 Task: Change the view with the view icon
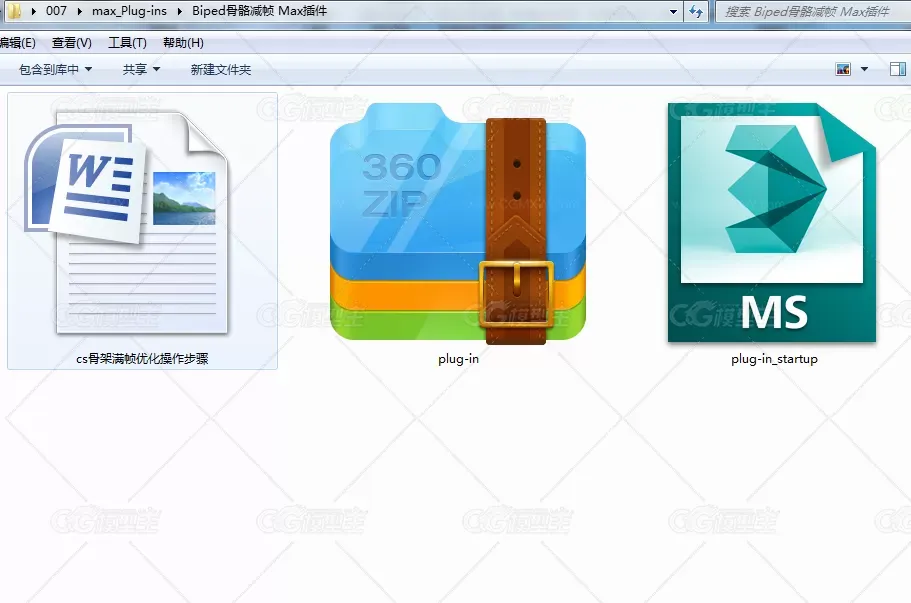pos(843,69)
